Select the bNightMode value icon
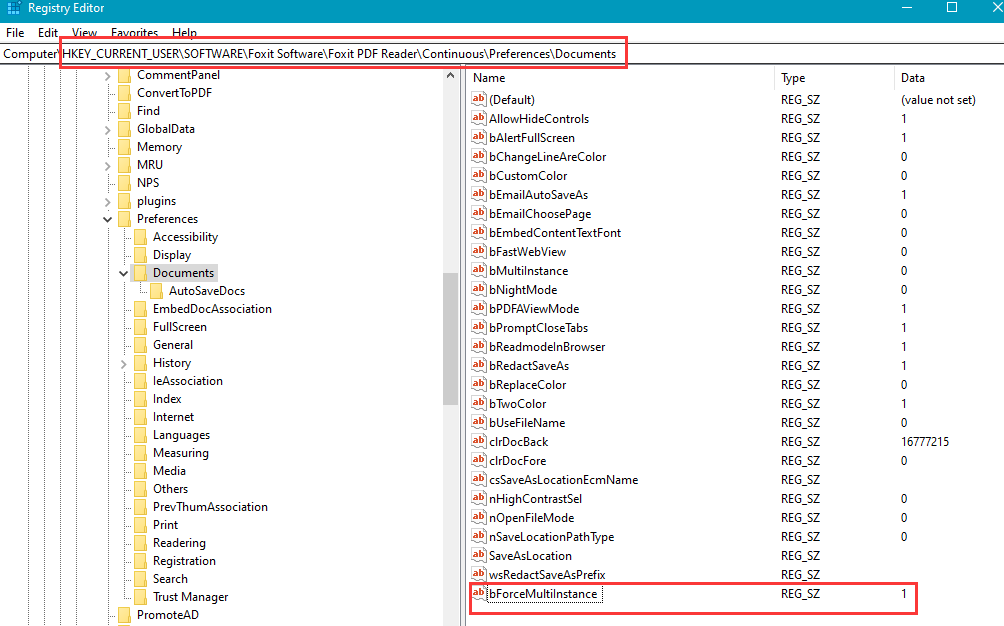Viewport: 1004px width, 626px height. [478, 289]
